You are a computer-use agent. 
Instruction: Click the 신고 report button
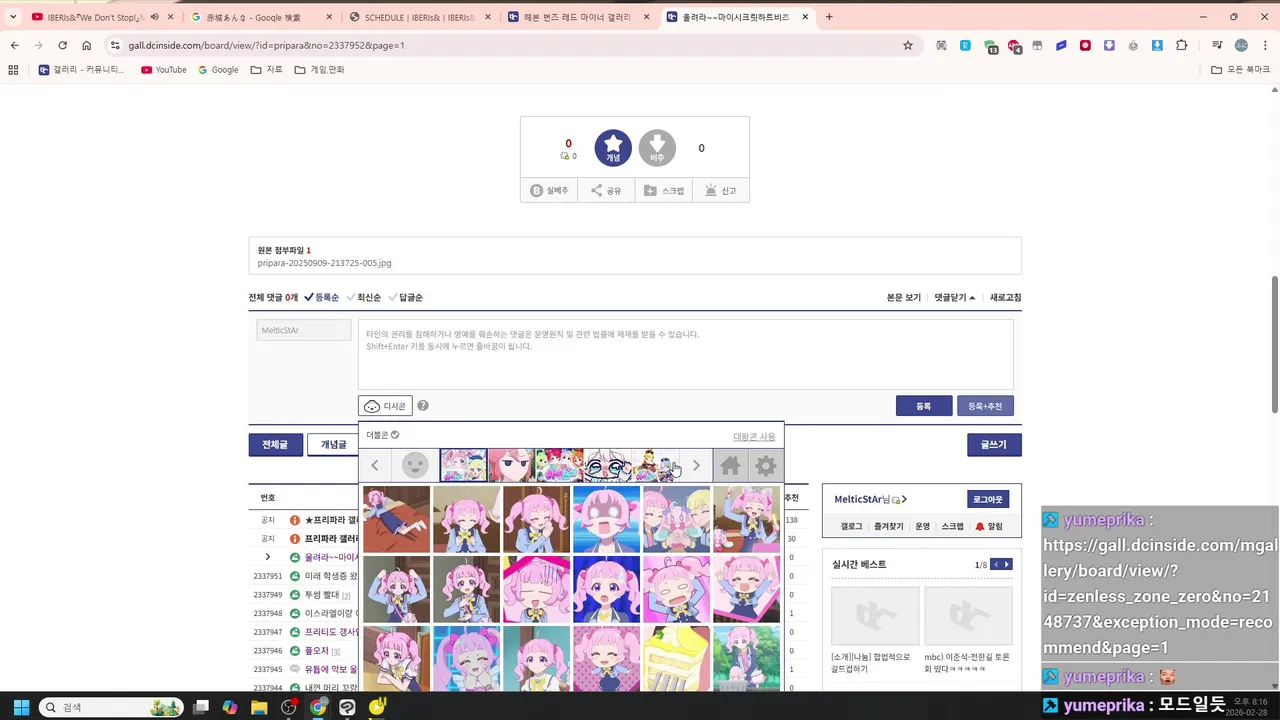point(721,190)
